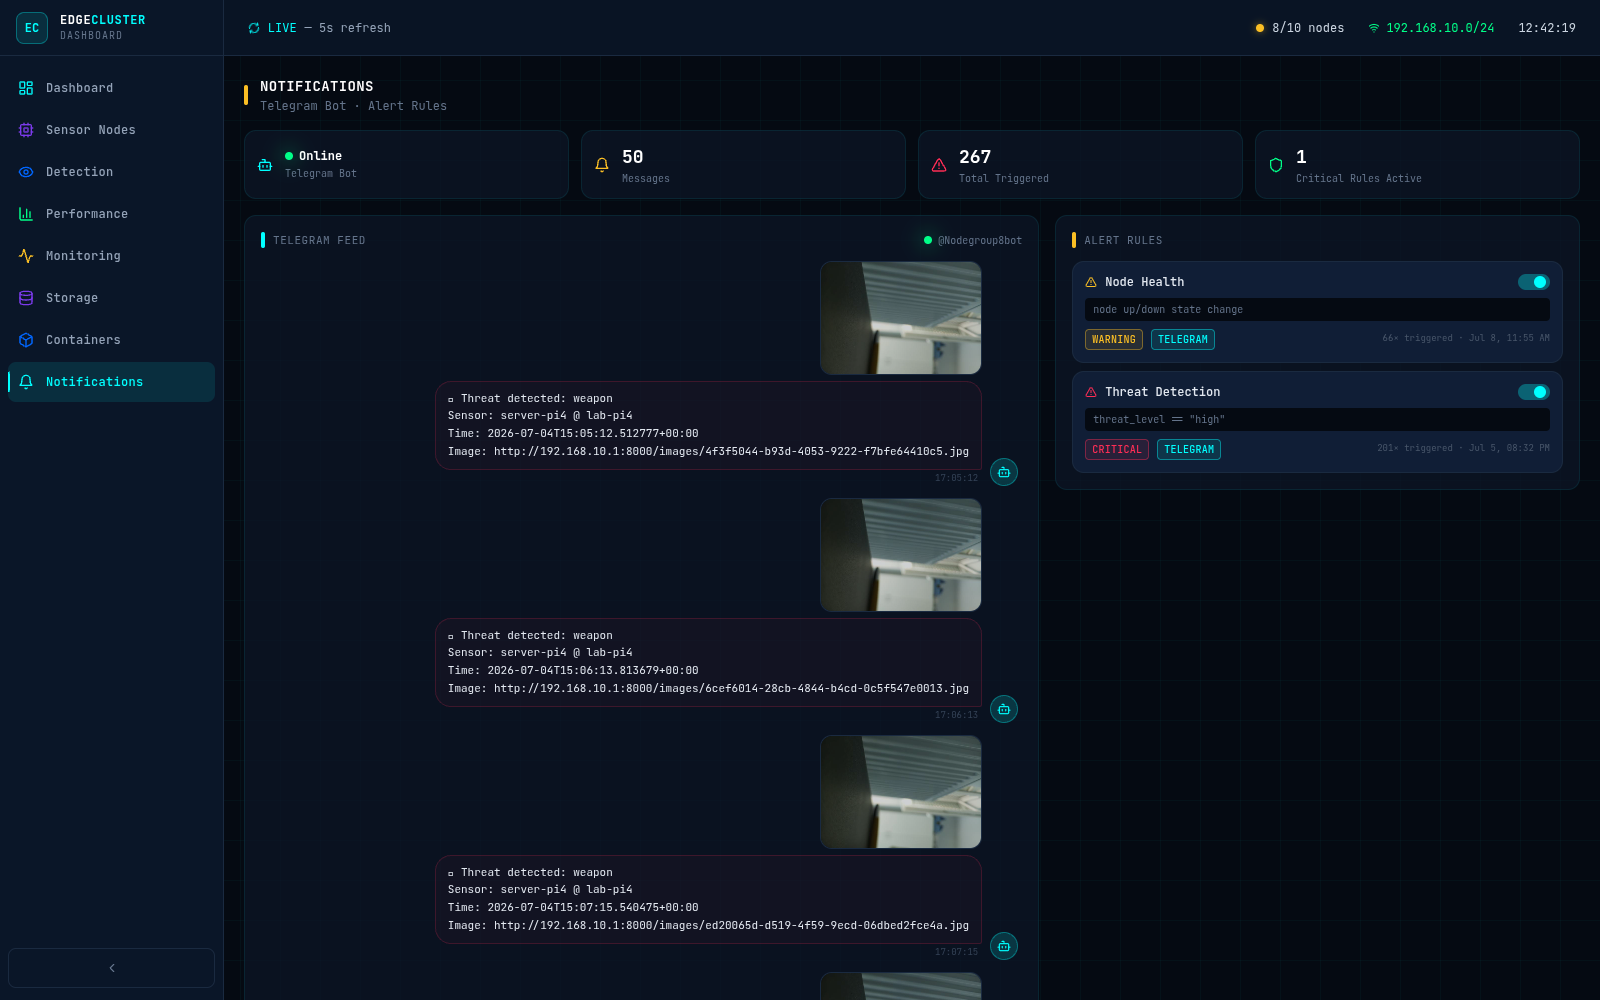Click the CRITICAL severity tag
The image size is (1600, 1000).
coord(1117,450)
